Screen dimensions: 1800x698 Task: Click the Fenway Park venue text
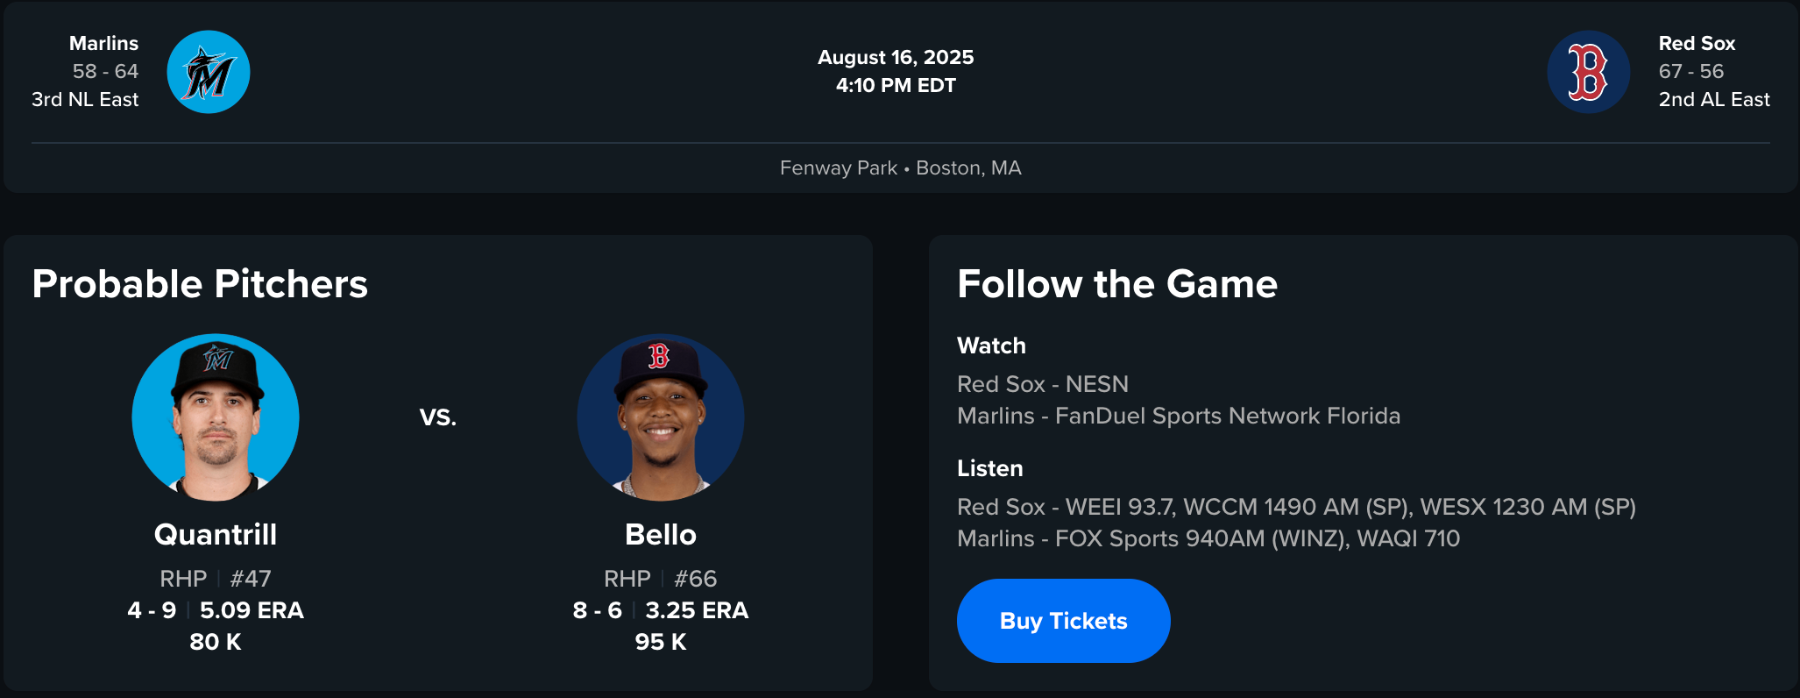838,168
